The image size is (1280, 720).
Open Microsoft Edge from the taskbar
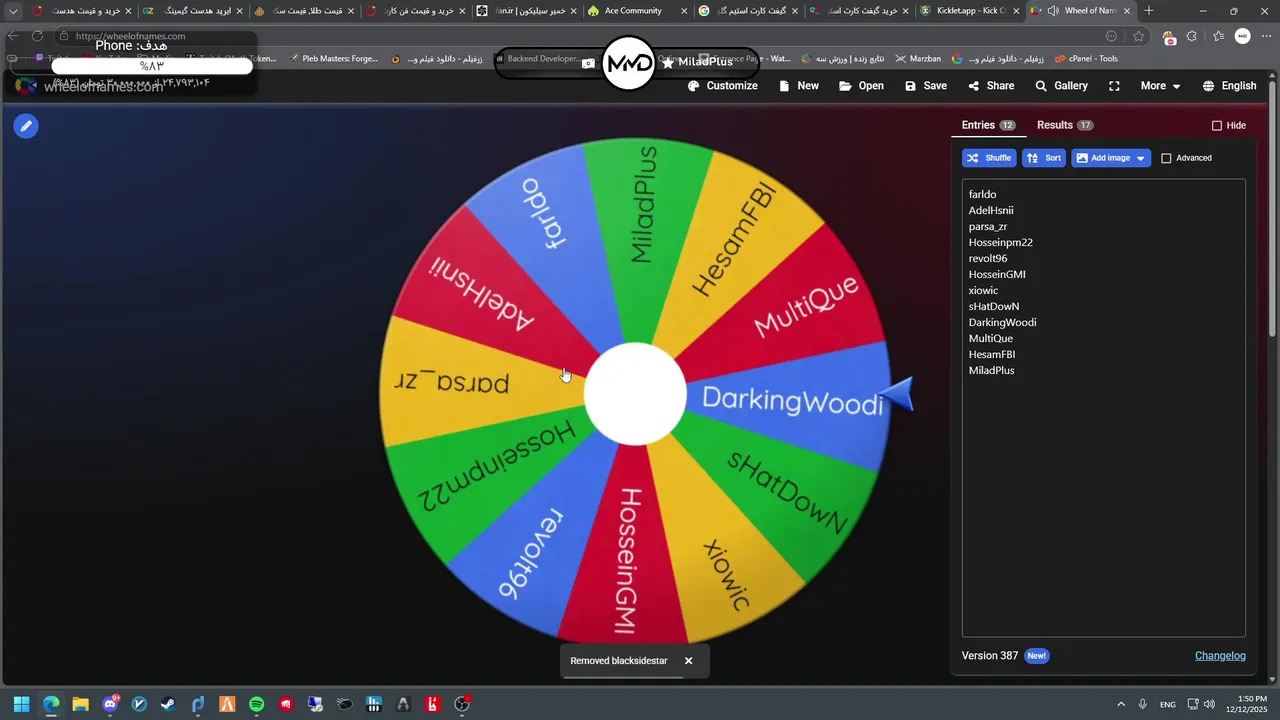[51, 704]
